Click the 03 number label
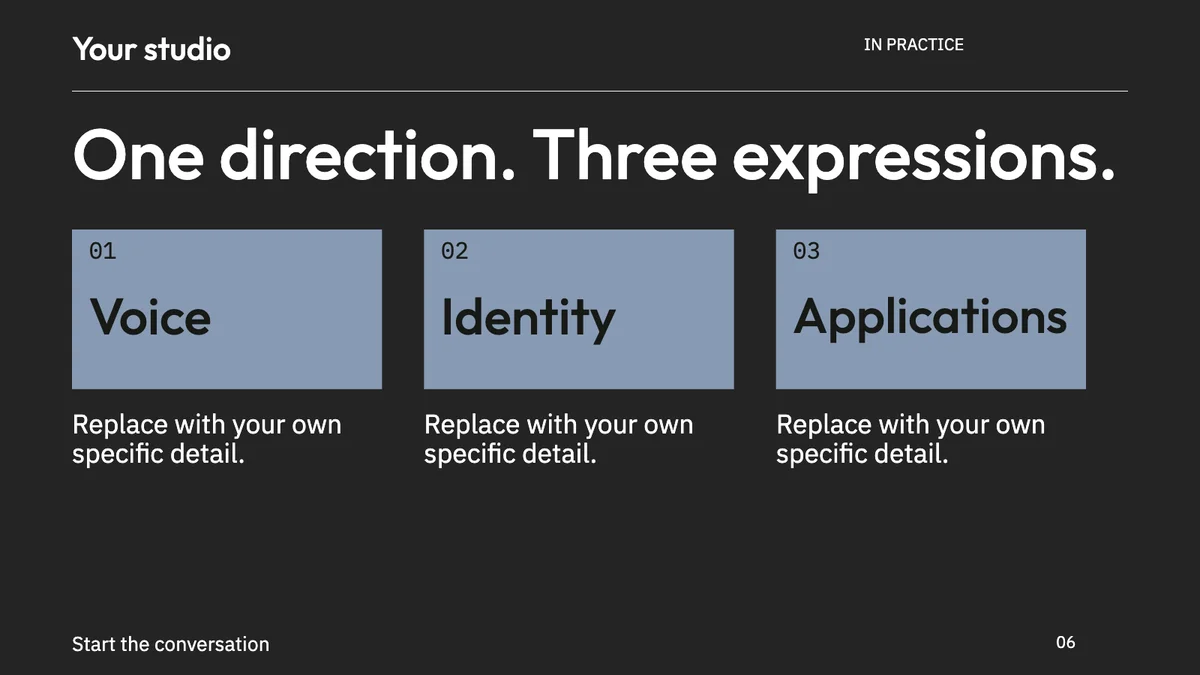The width and height of the screenshot is (1200, 675). coord(807,251)
